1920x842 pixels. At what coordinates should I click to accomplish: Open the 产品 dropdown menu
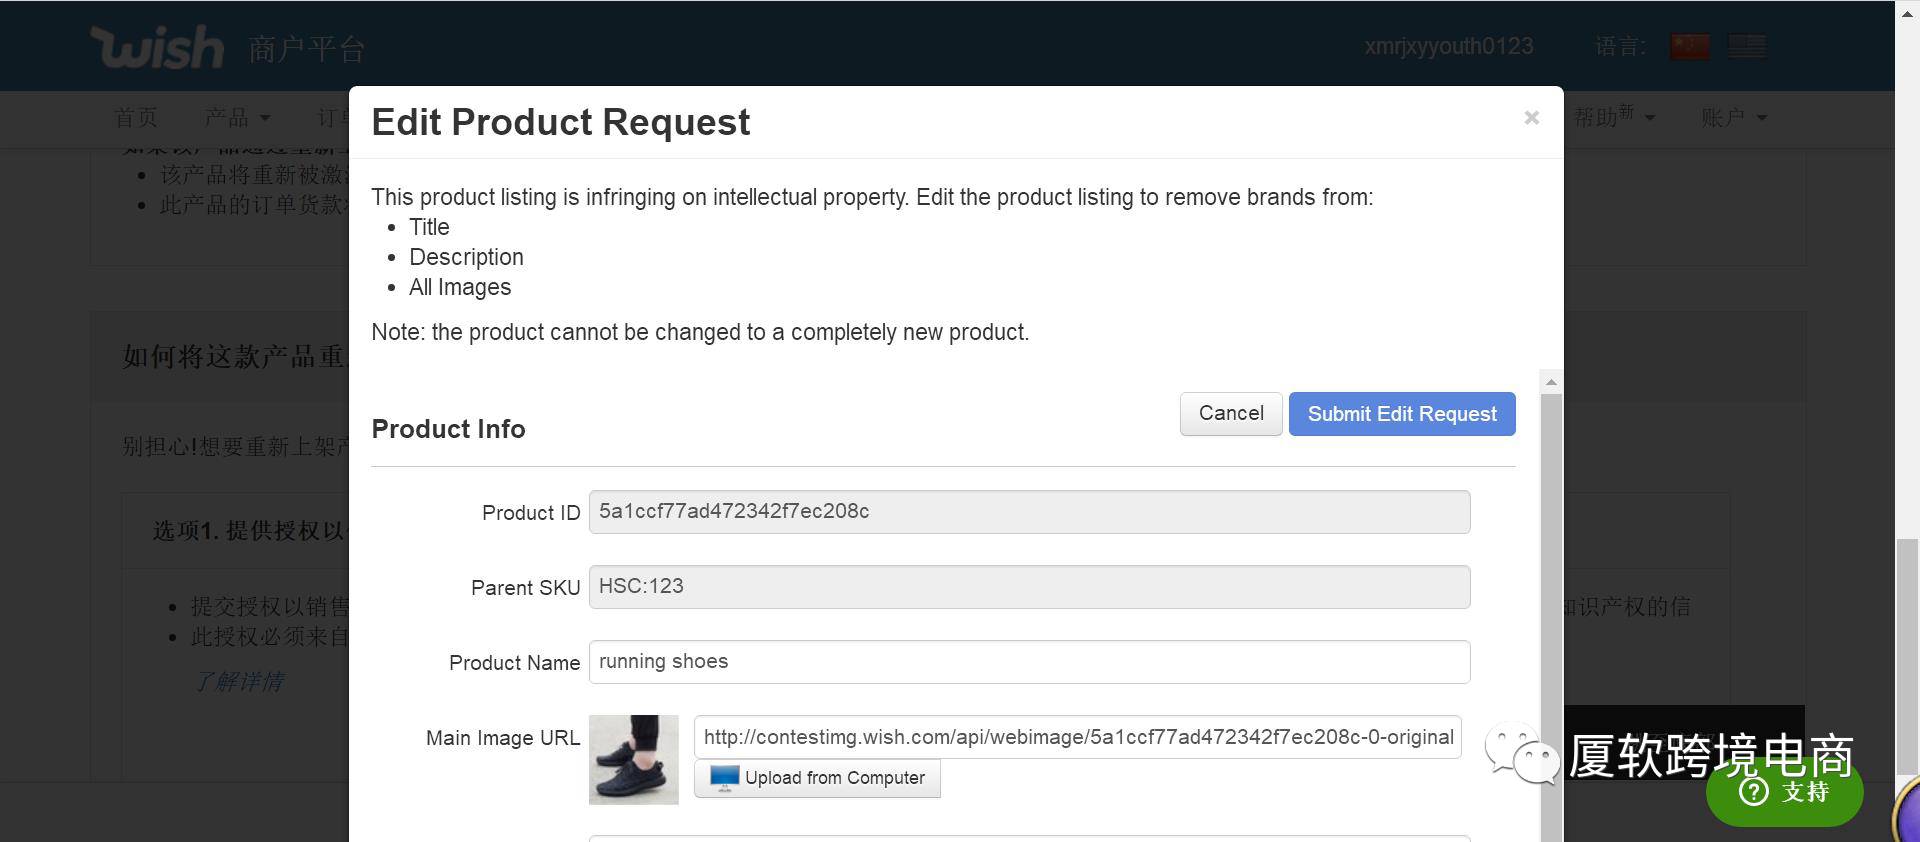[237, 118]
